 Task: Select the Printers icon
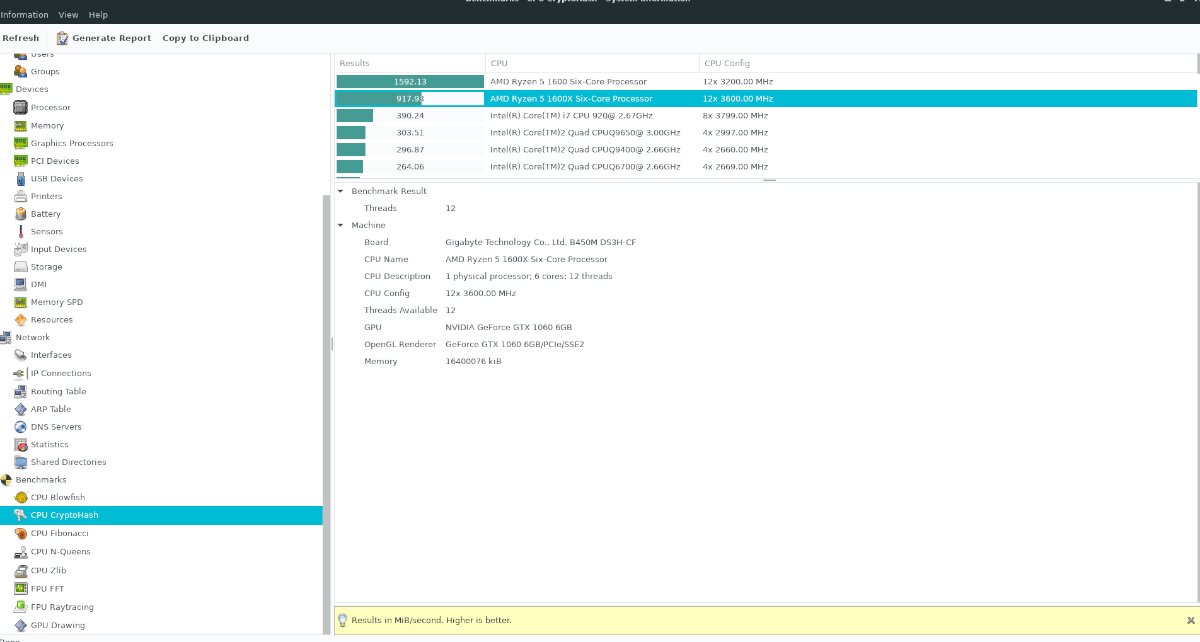21,196
